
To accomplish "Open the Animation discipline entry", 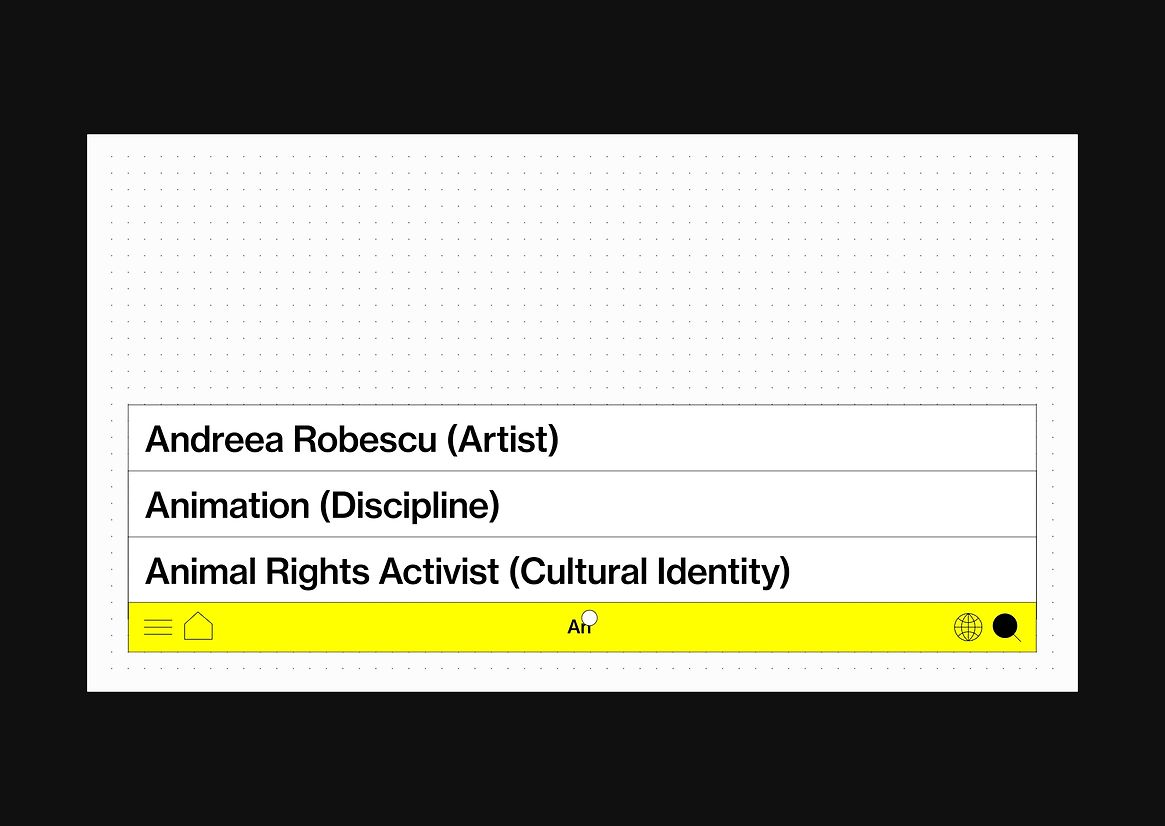I will (322, 506).
